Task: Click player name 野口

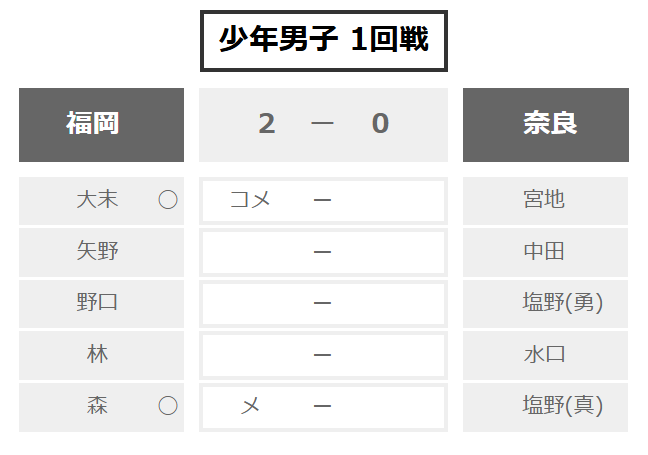Action: point(98,303)
